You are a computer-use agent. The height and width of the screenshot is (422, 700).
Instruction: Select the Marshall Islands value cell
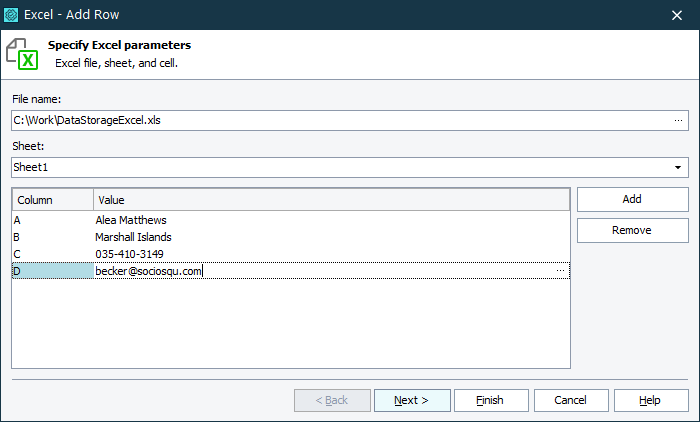134,237
